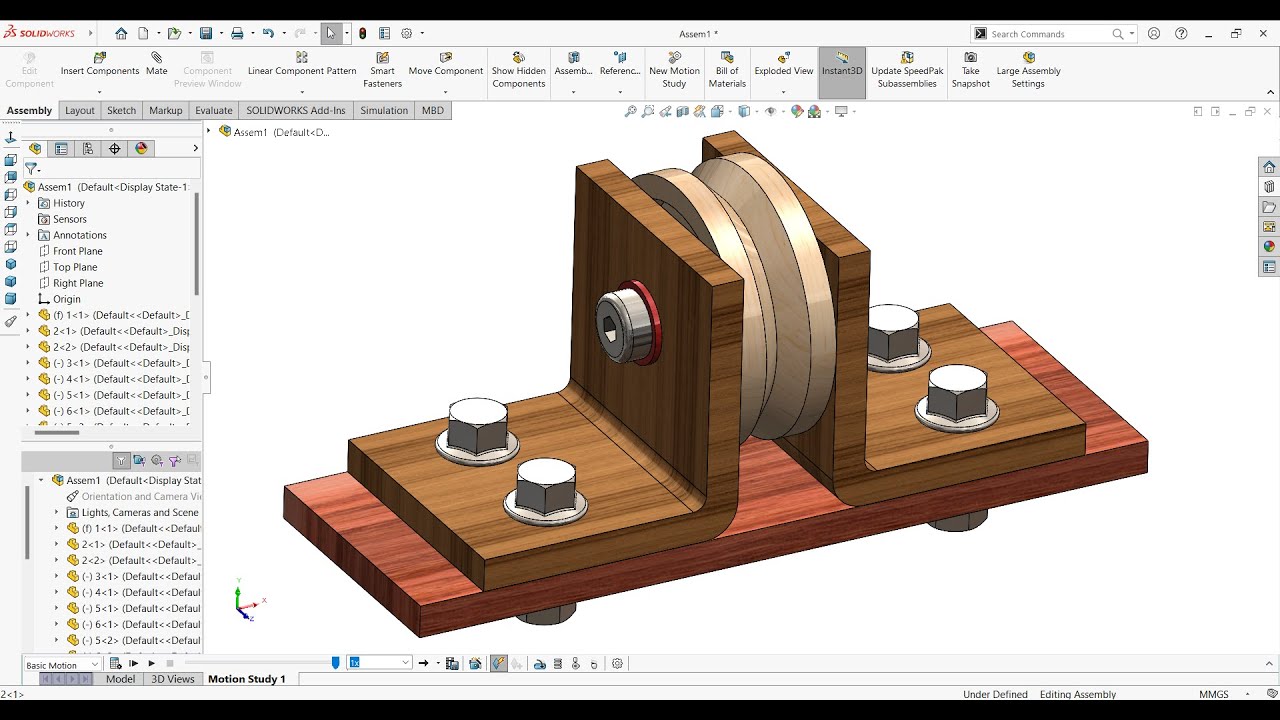Click Zoom to Fit magnifier in the view toolbar
Image resolution: width=1280 pixels, height=720 pixels.
pyautogui.click(x=630, y=112)
